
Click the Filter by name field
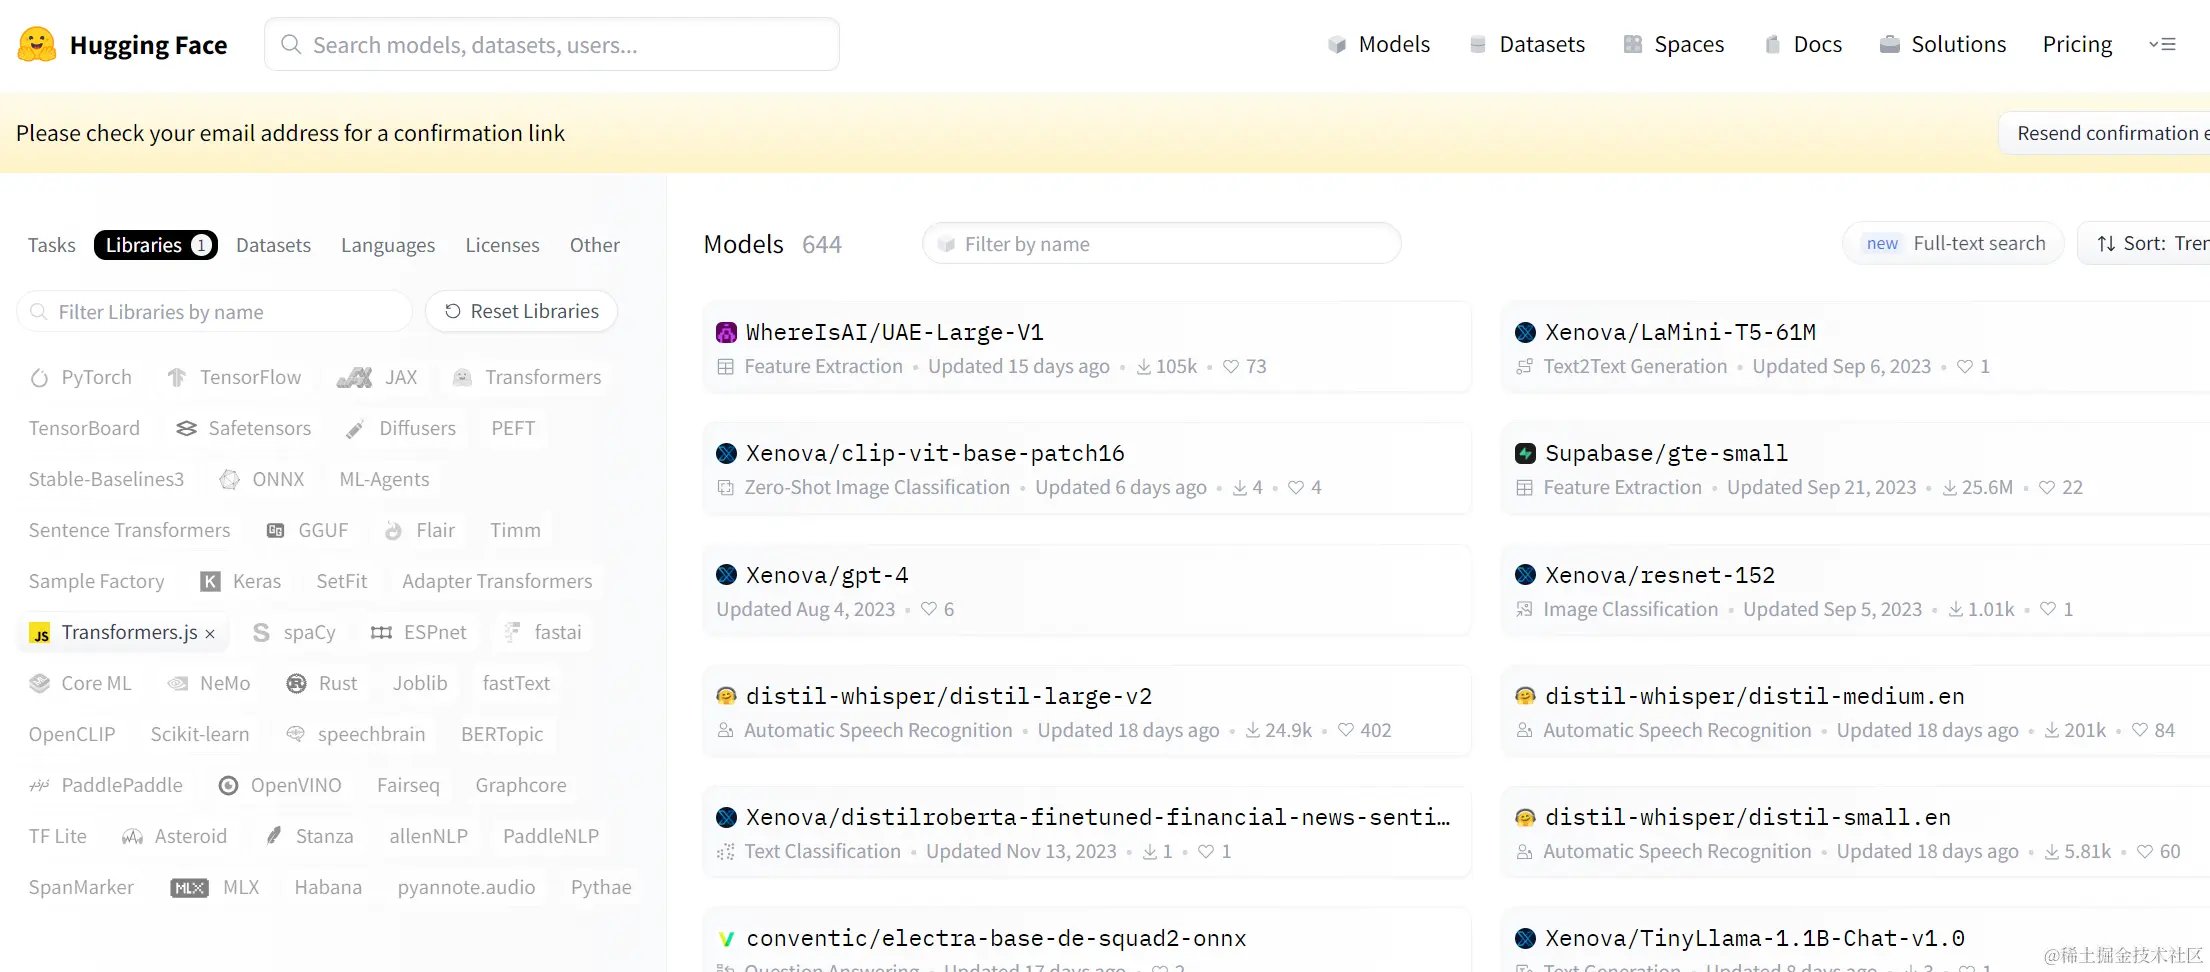coord(1161,244)
